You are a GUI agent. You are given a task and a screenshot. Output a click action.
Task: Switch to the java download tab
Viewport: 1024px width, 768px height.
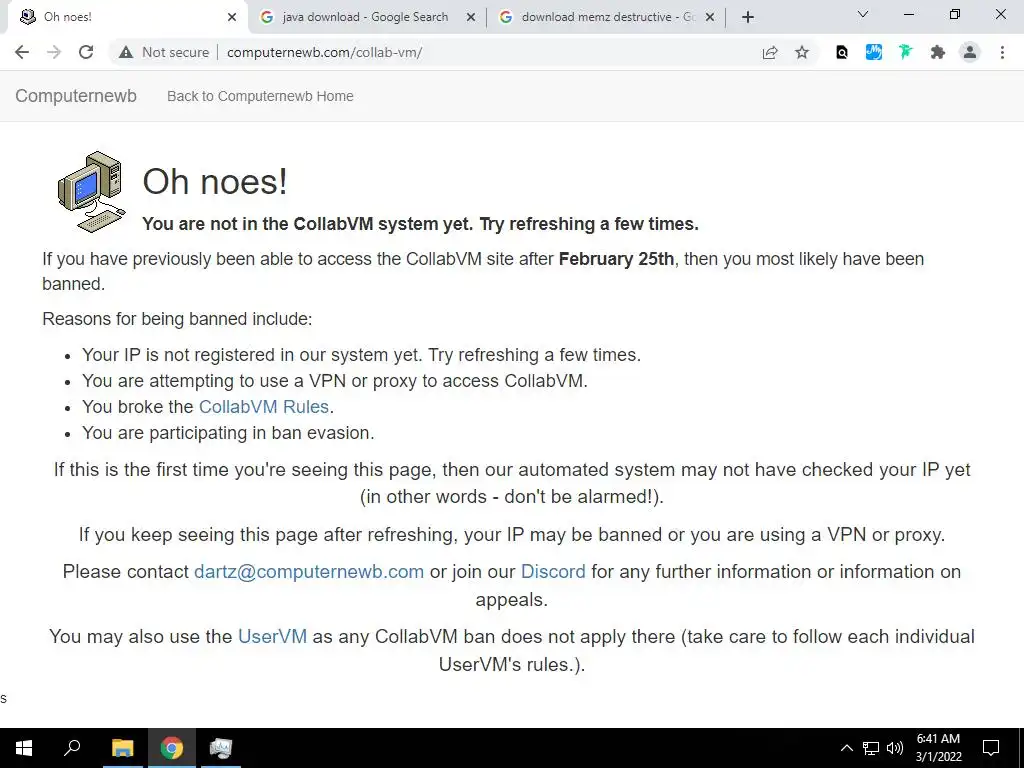[366, 17]
